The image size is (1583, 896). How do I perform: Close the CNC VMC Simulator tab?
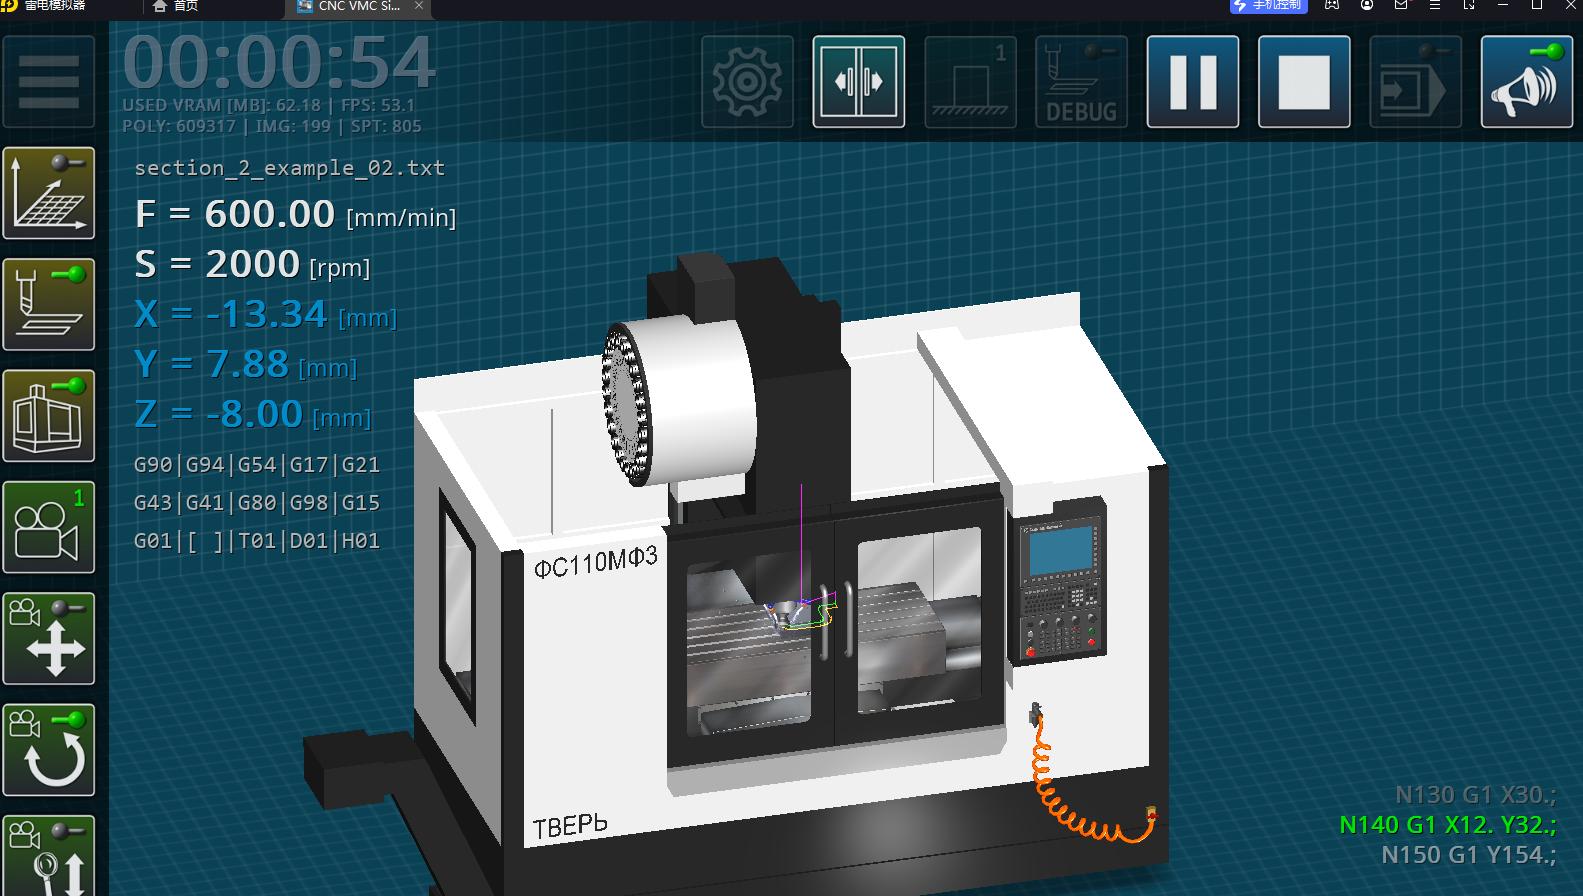point(419,6)
